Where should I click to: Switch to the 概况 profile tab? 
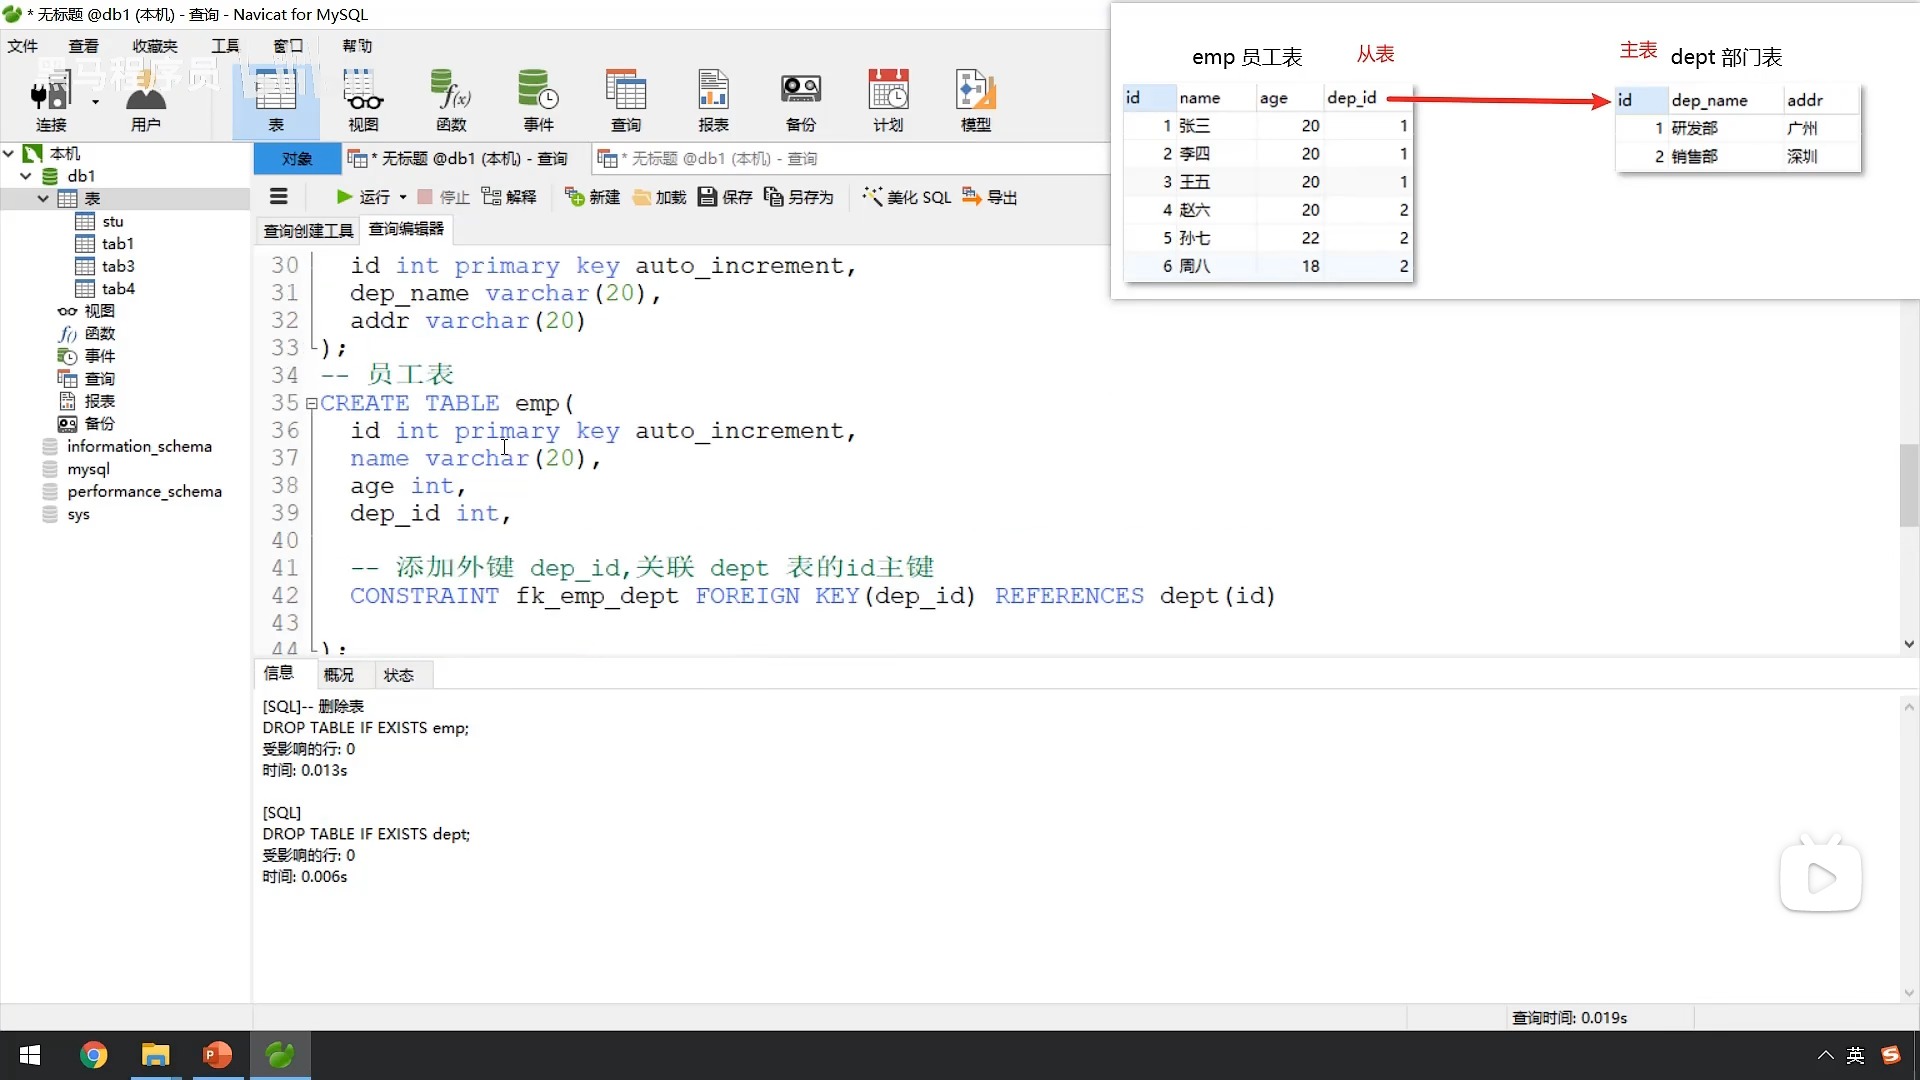coord(338,675)
